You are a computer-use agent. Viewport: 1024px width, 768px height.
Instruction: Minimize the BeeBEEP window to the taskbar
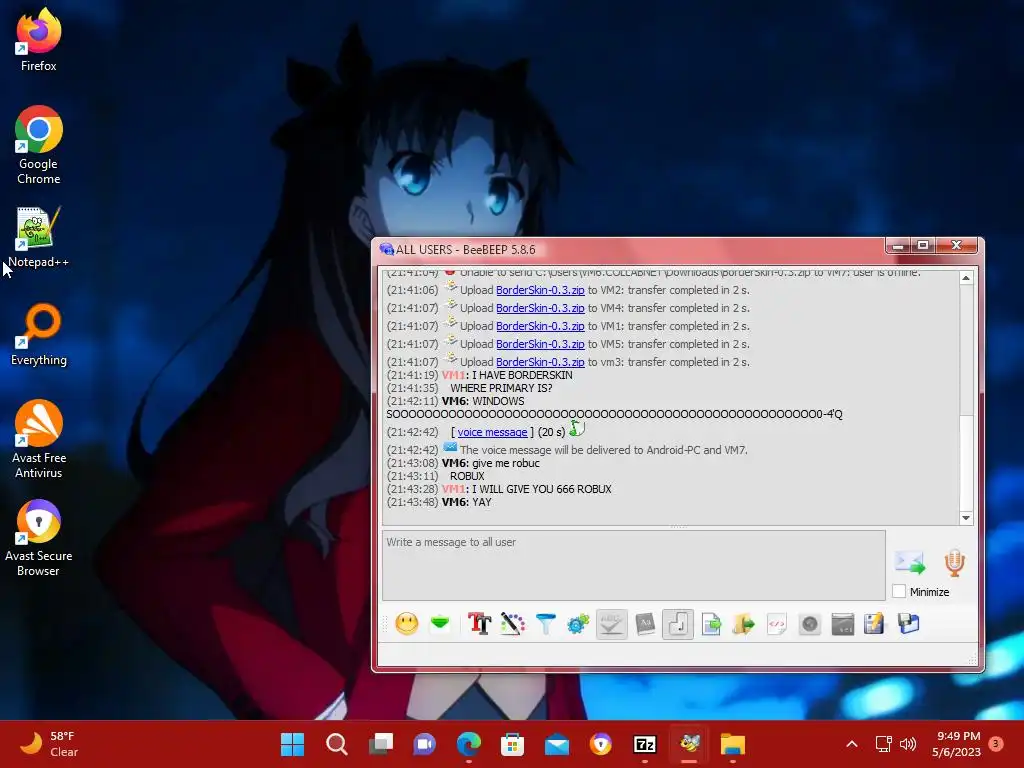coord(898,246)
